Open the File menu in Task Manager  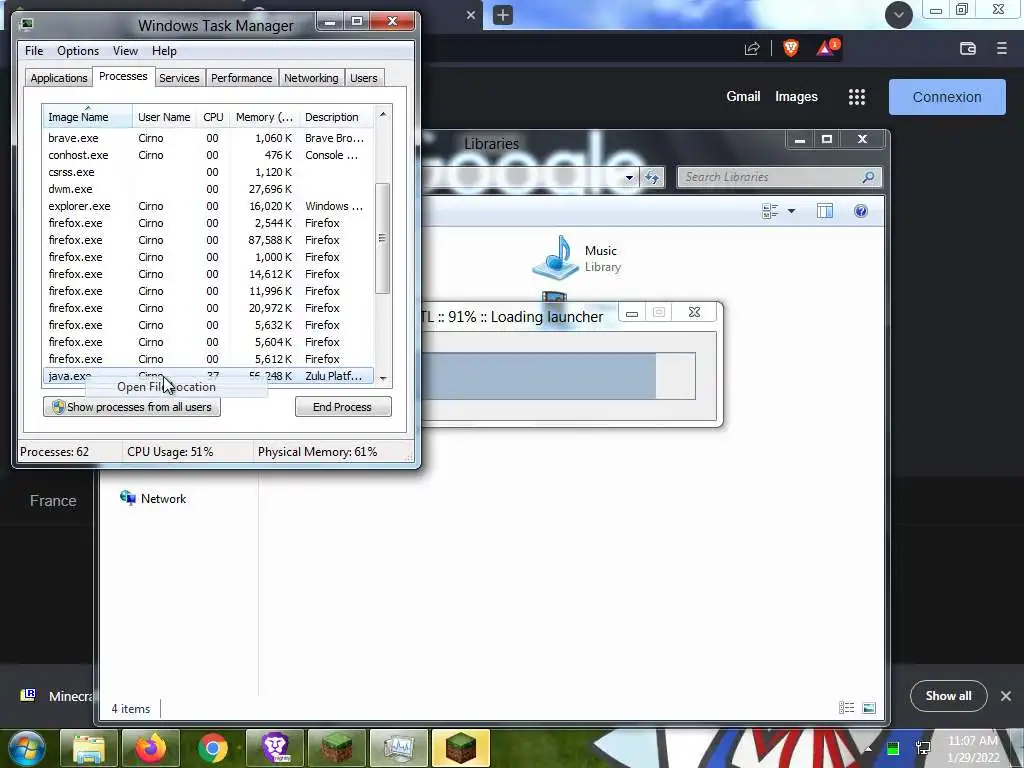coord(34,51)
